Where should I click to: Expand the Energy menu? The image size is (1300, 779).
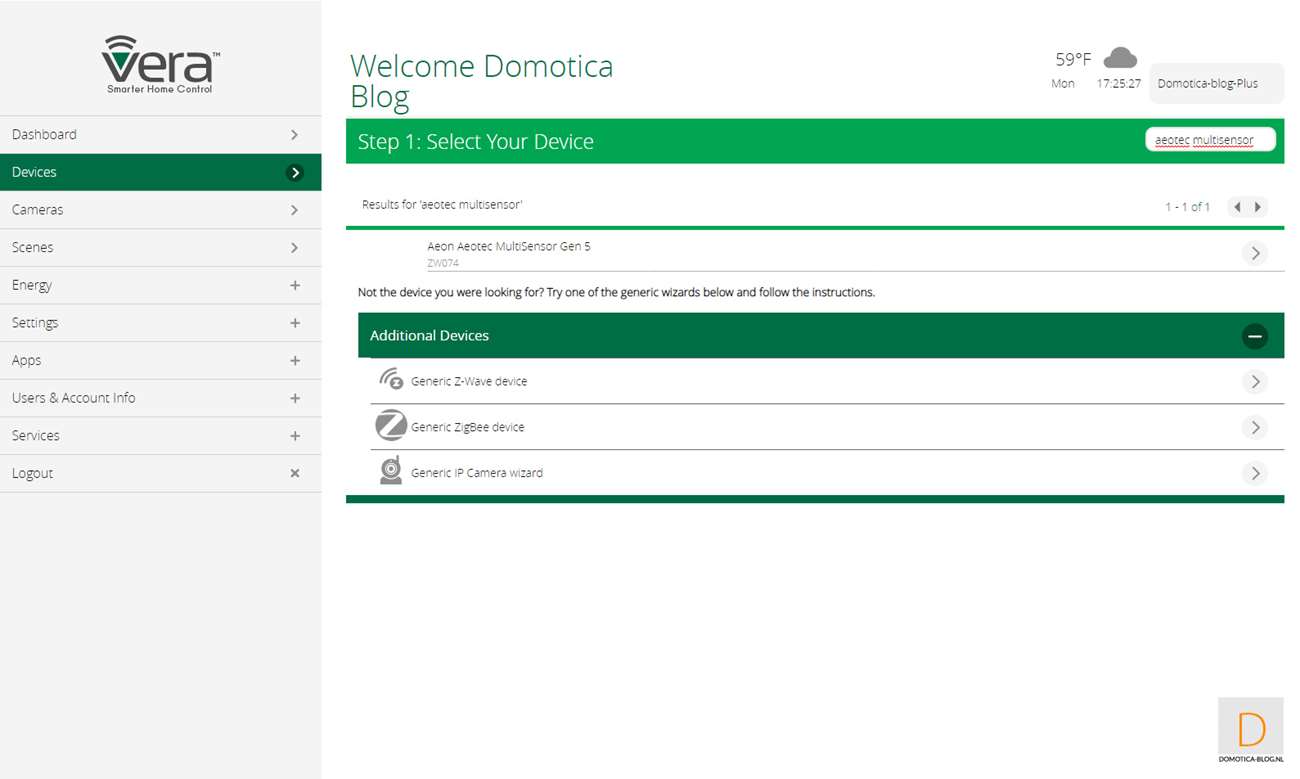click(294, 285)
